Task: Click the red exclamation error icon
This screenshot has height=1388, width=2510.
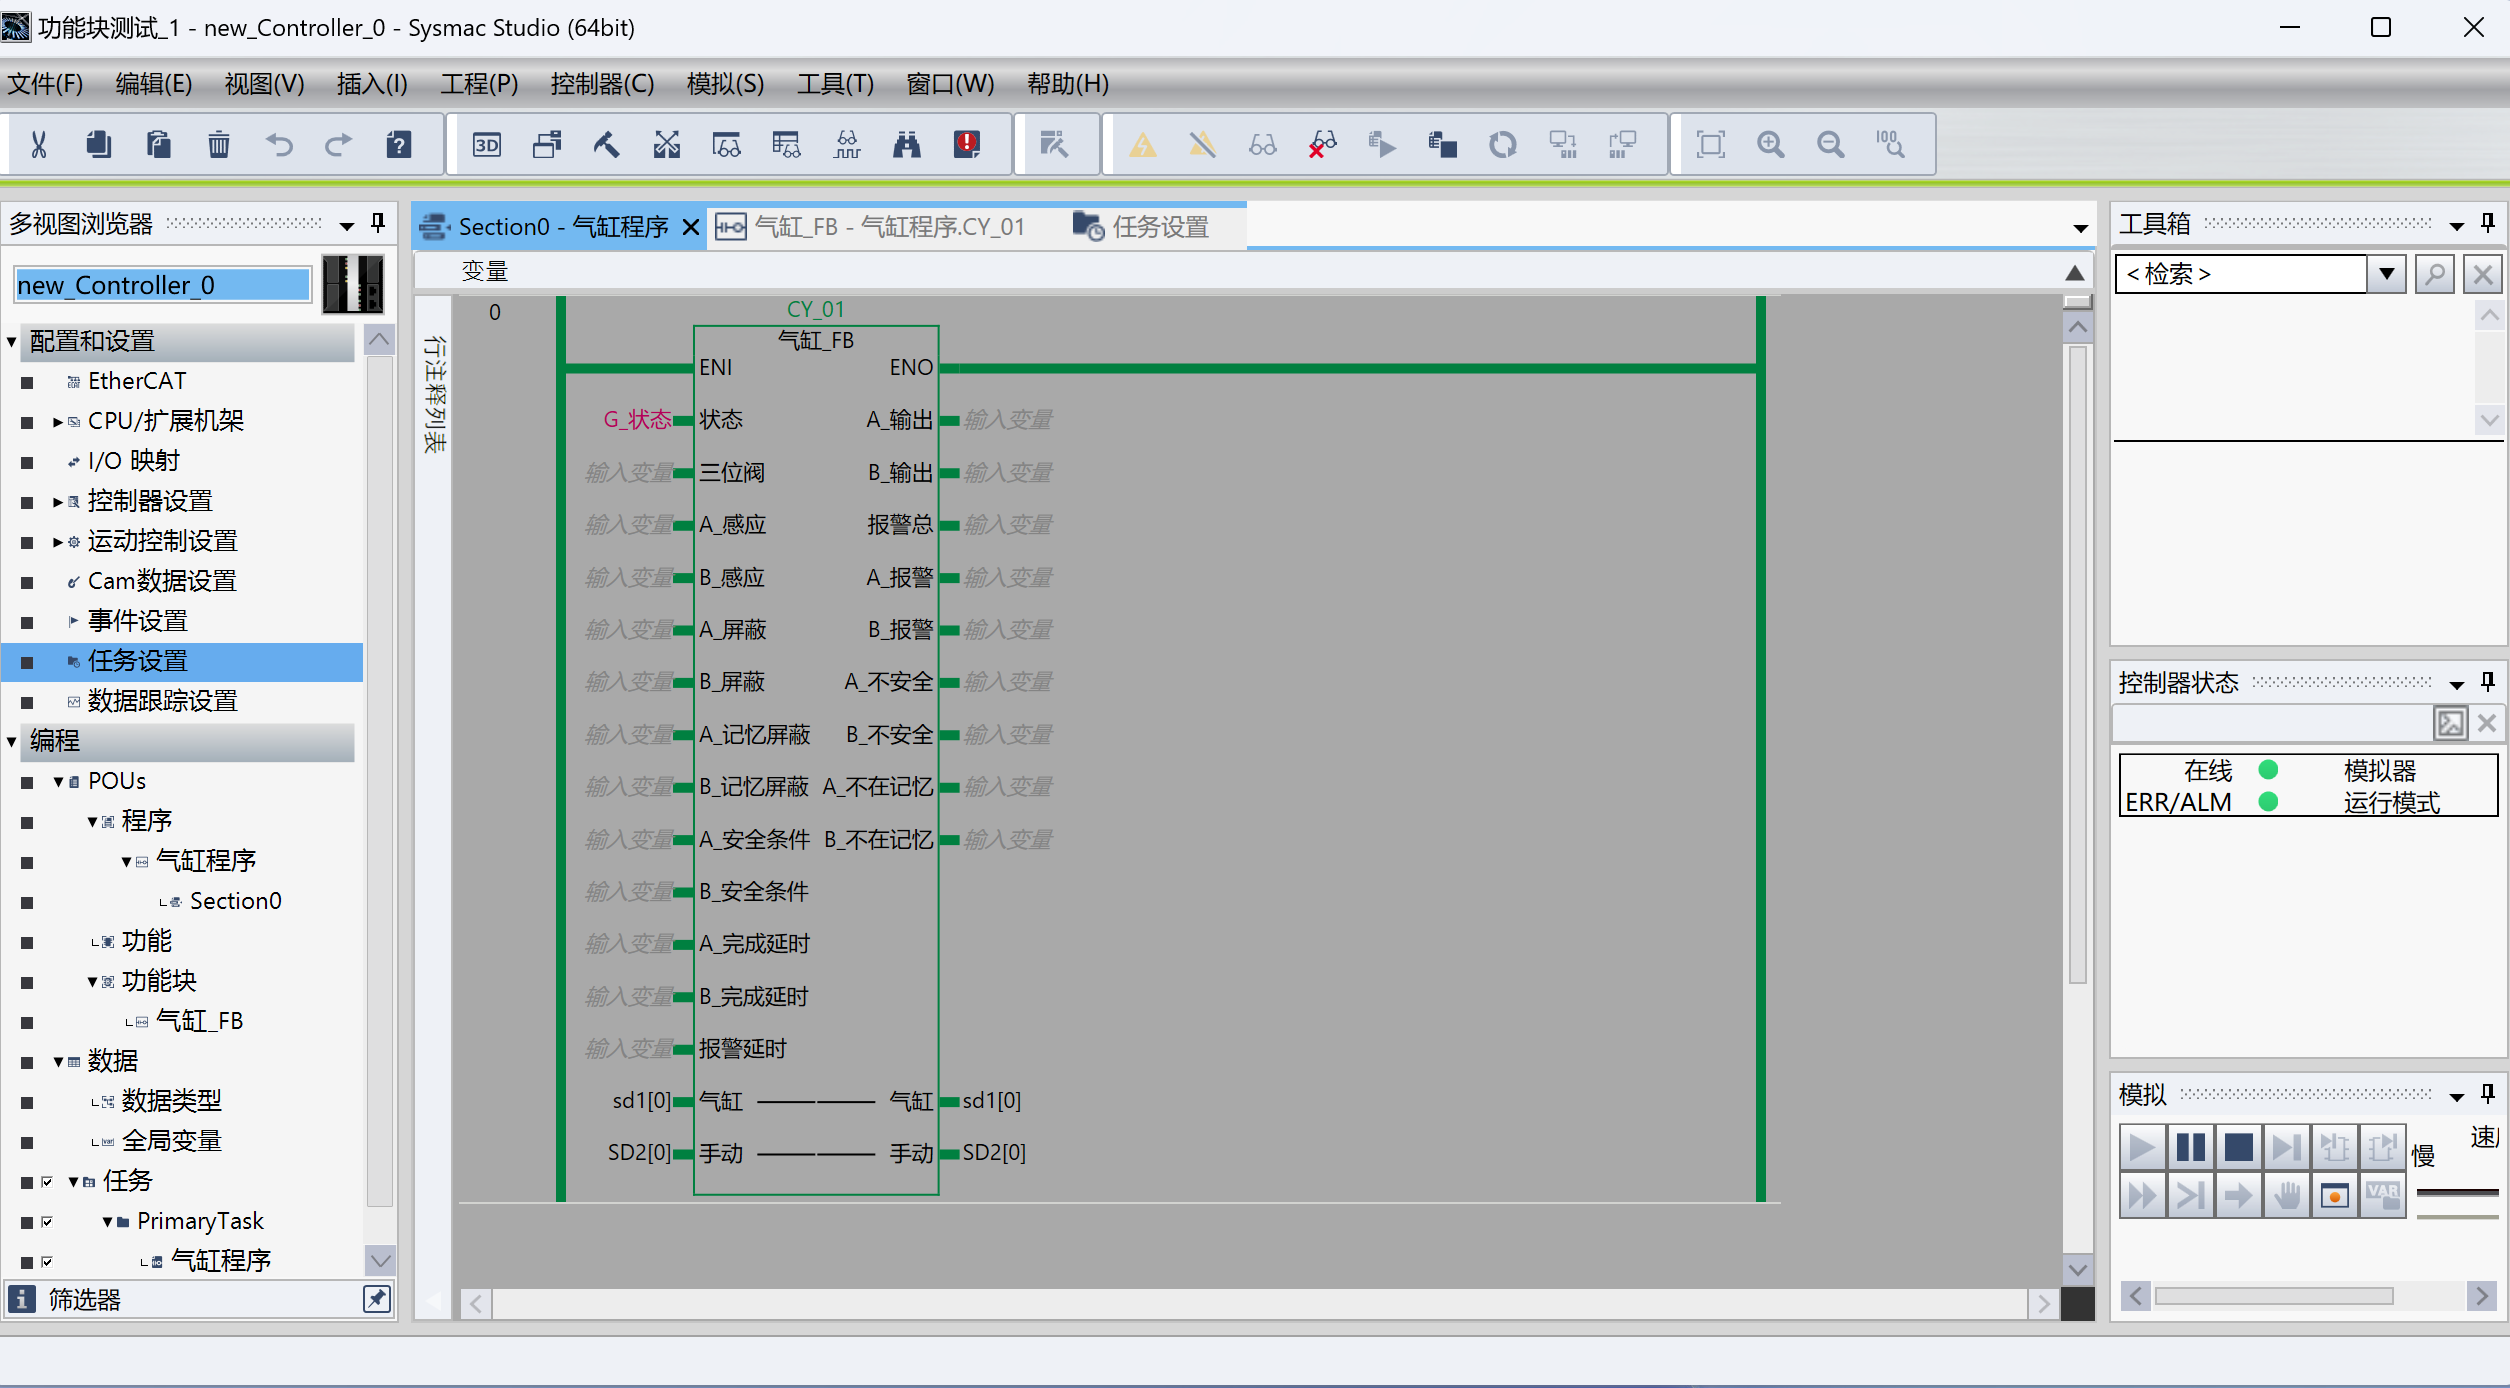Action: pyautogui.click(x=967, y=145)
